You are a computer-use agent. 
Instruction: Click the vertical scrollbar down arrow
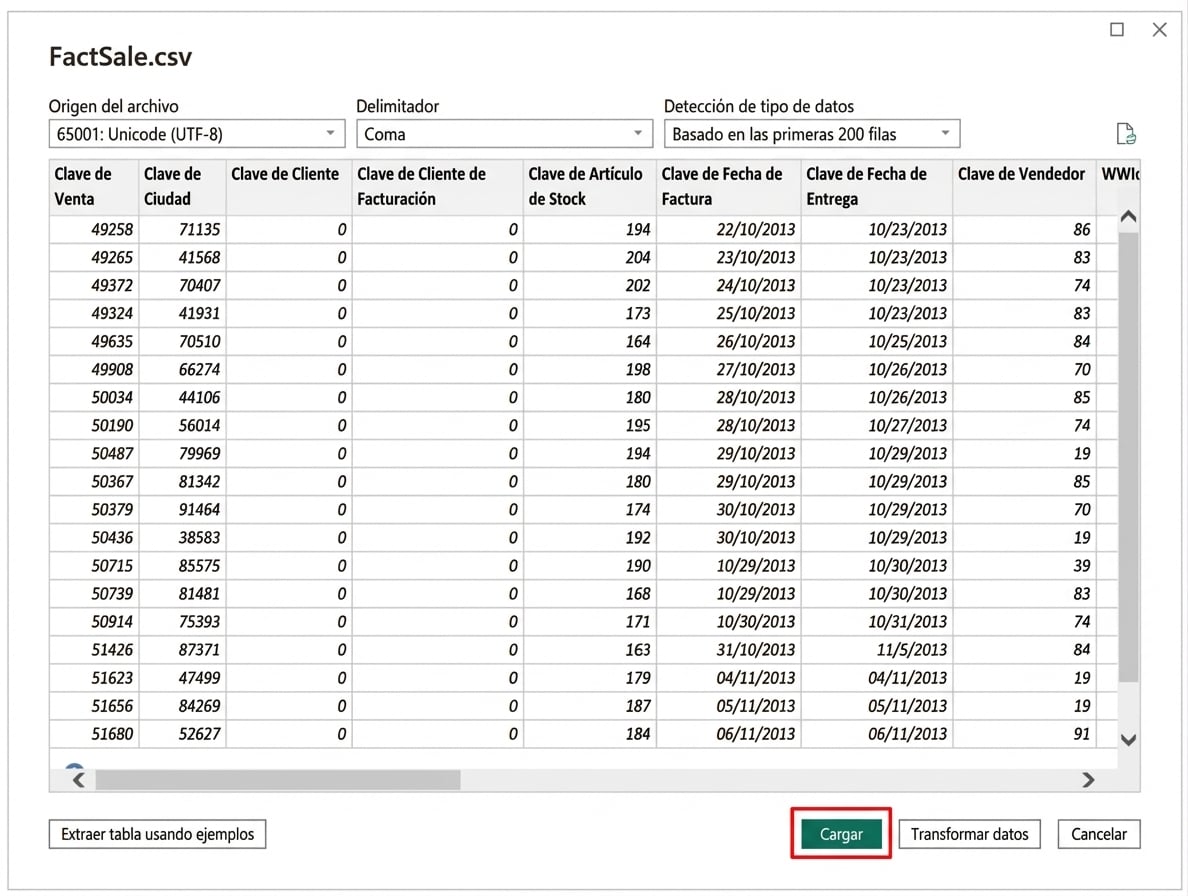(1128, 740)
